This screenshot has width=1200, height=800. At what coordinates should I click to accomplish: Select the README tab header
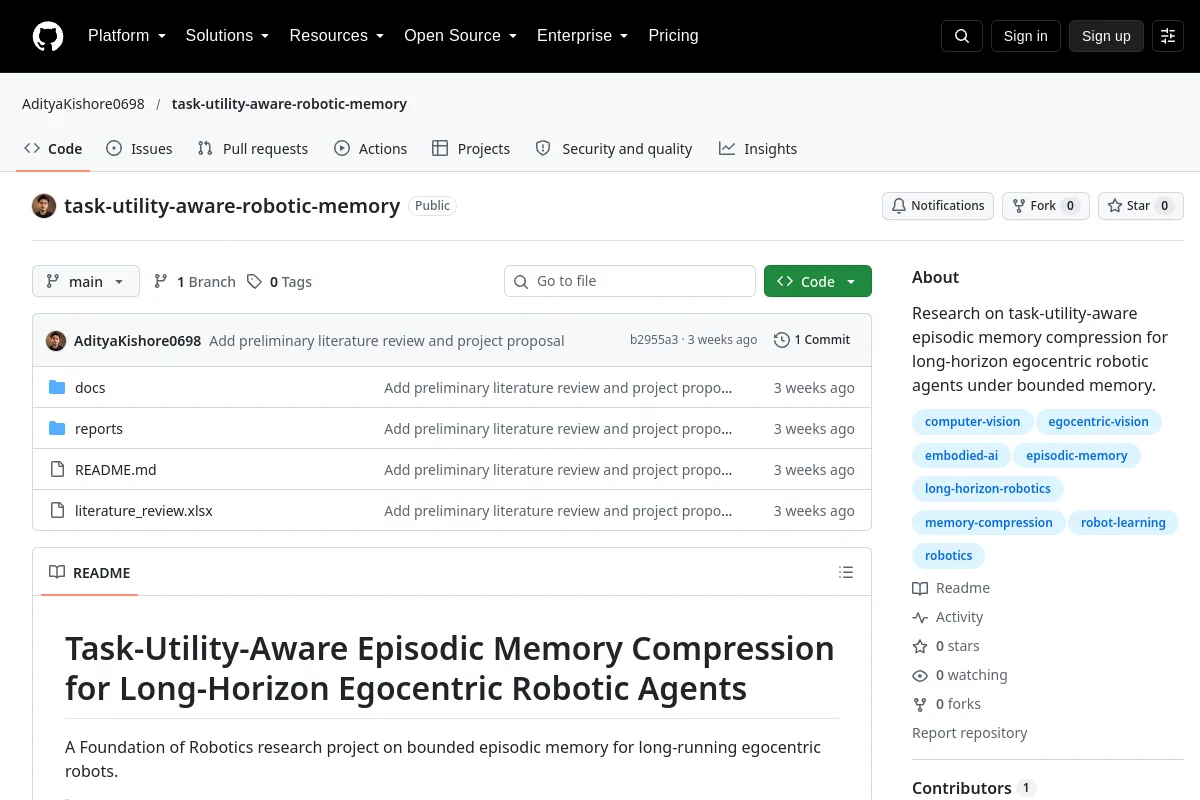pos(90,573)
